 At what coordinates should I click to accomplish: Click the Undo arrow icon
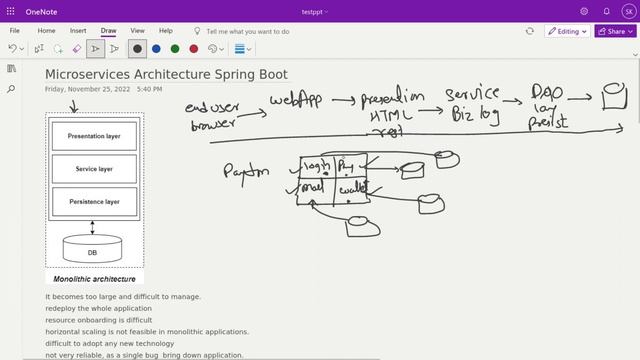(12, 49)
